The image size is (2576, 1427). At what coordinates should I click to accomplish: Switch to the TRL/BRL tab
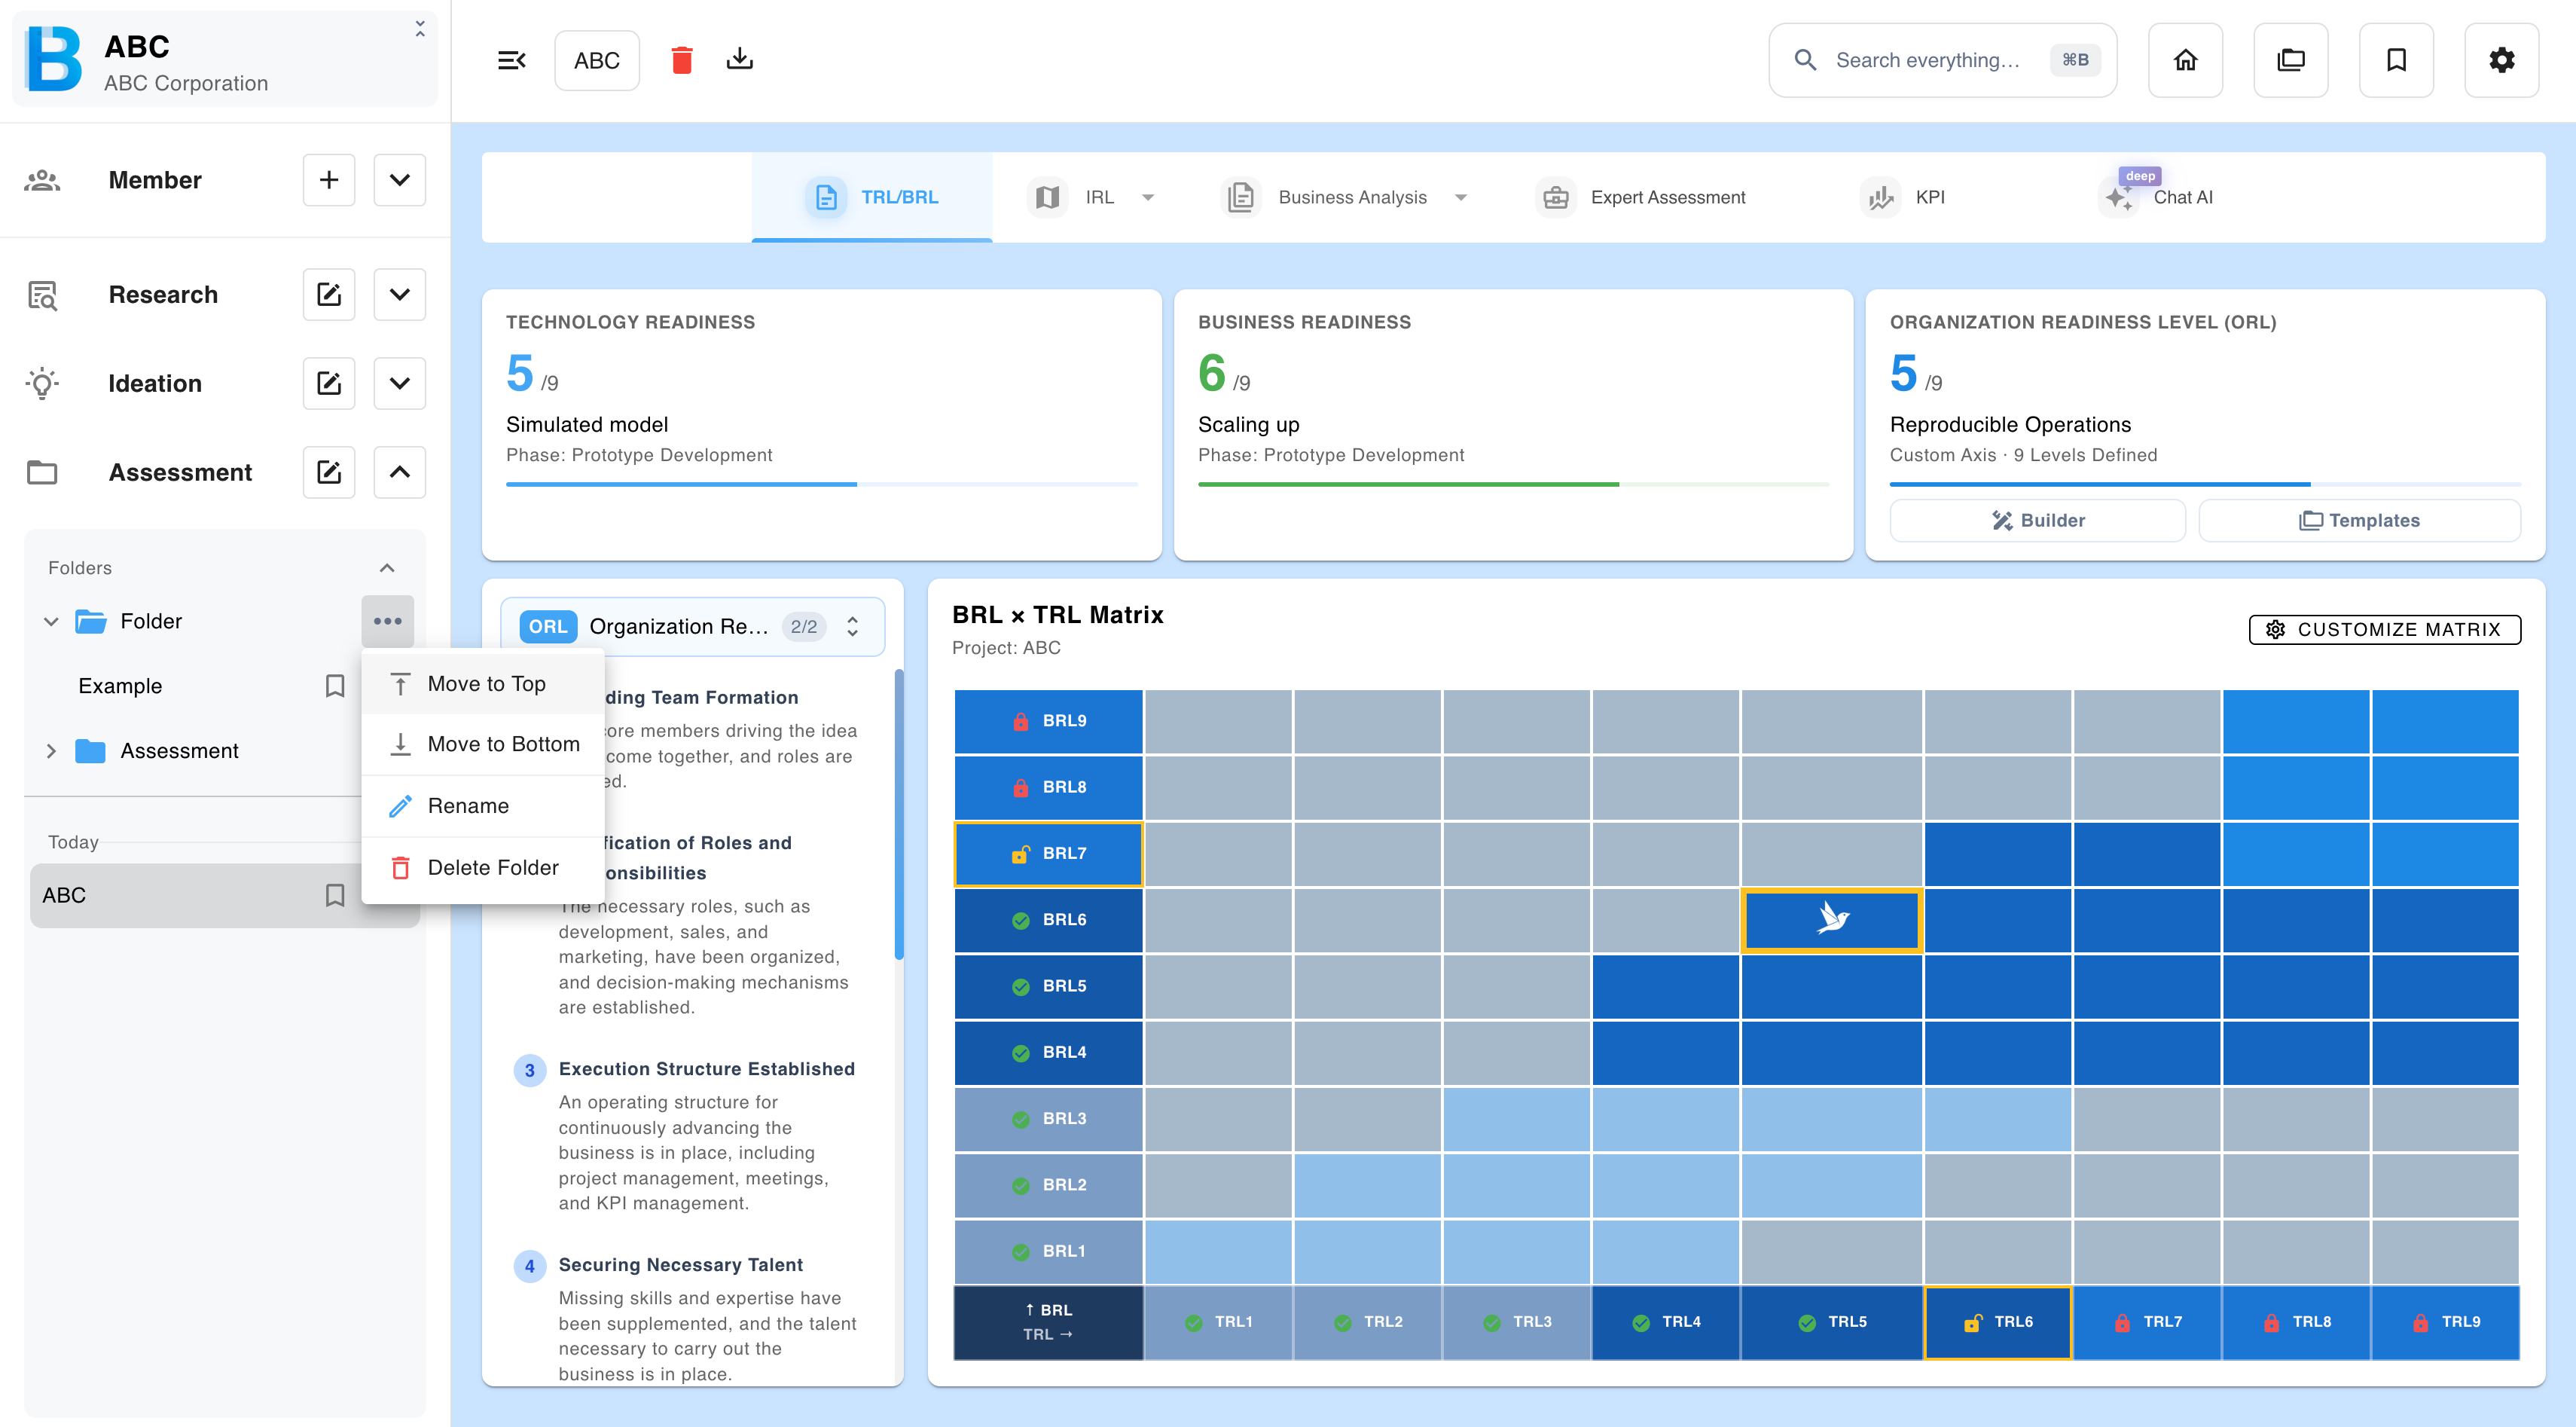[x=872, y=197]
